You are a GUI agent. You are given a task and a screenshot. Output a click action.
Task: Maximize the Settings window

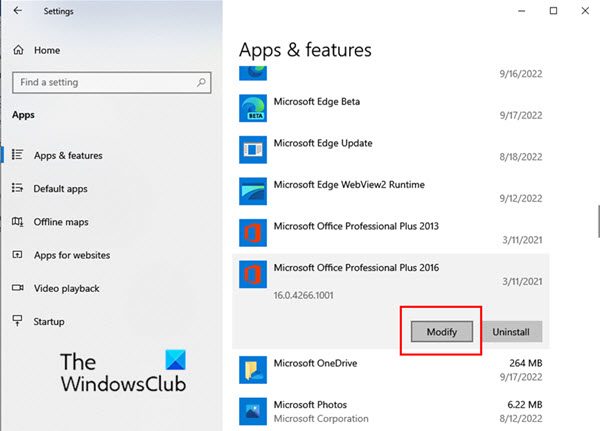pos(554,11)
